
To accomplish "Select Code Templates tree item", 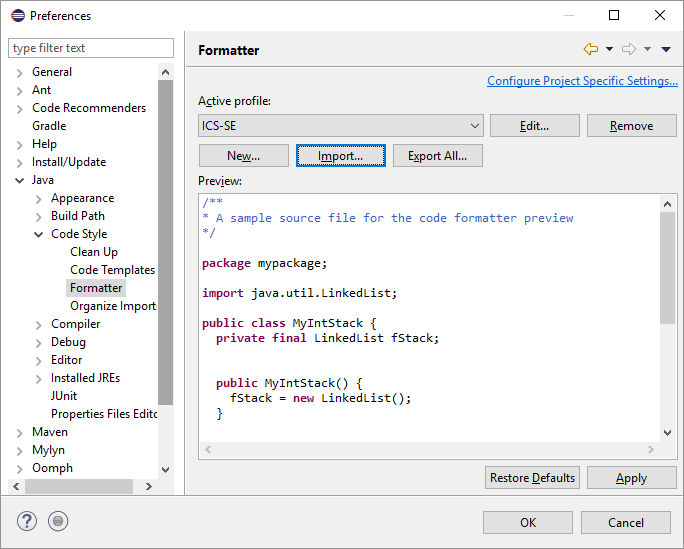I will coord(112,270).
